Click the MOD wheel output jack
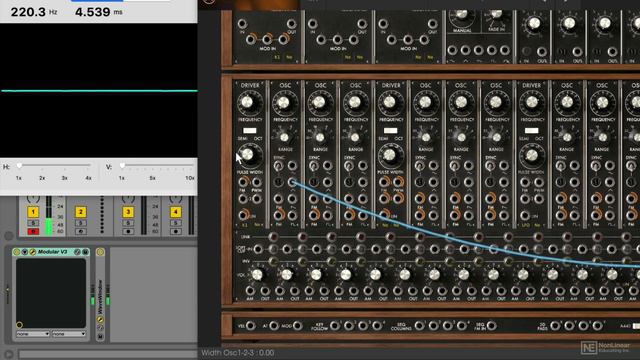The image size is (640, 360). (x=298, y=326)
